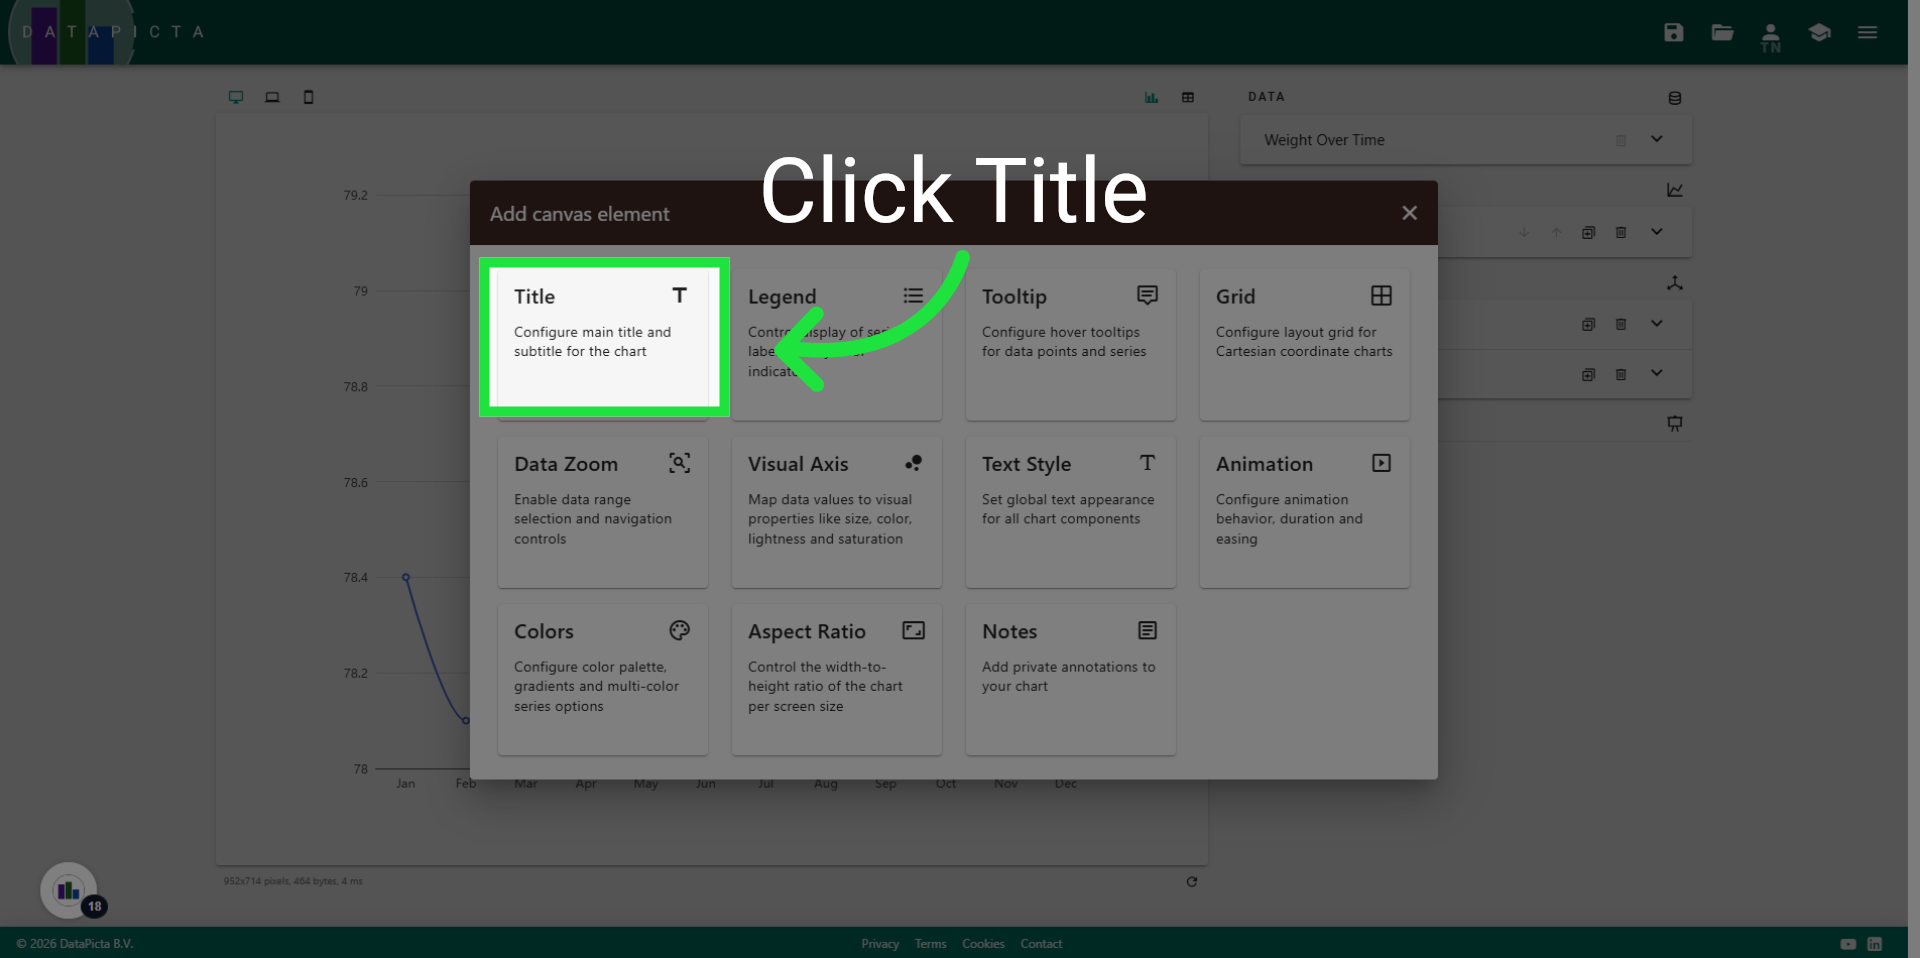This screenshot has height=958, width=1920.
Task: Click the "Add canvas element" dialog heading
Action: tap(579, 214)
